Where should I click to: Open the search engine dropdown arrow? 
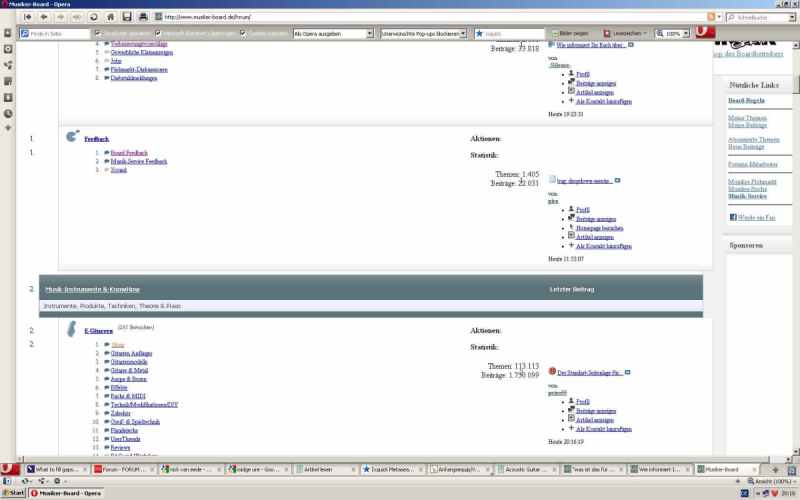pos(792,17)
